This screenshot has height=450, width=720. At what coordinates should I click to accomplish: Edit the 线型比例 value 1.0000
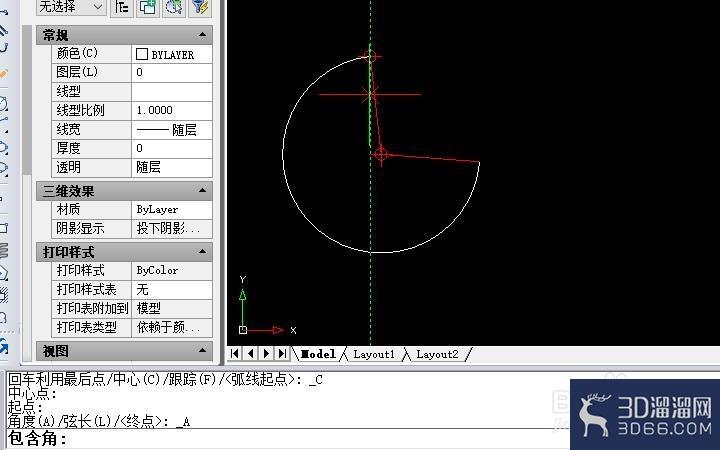point(172,111)
